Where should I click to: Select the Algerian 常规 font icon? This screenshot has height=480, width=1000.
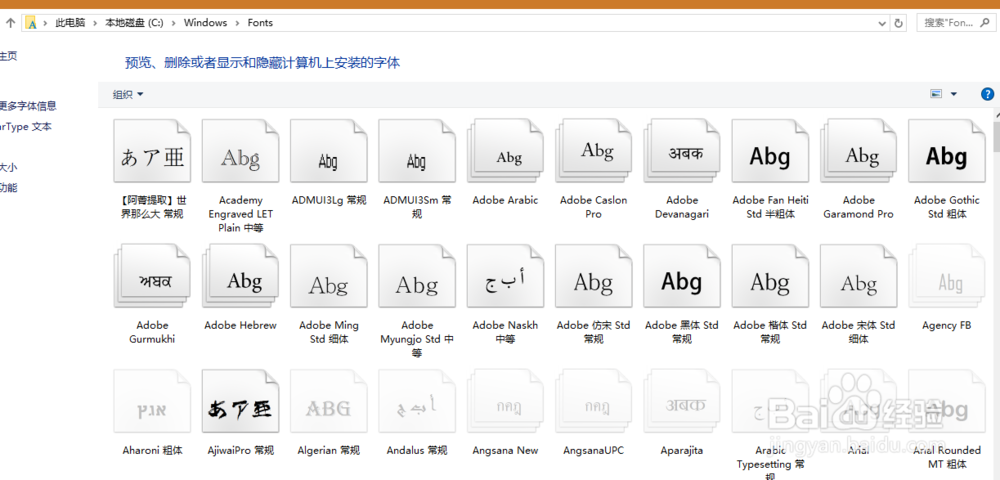[328, 402]
